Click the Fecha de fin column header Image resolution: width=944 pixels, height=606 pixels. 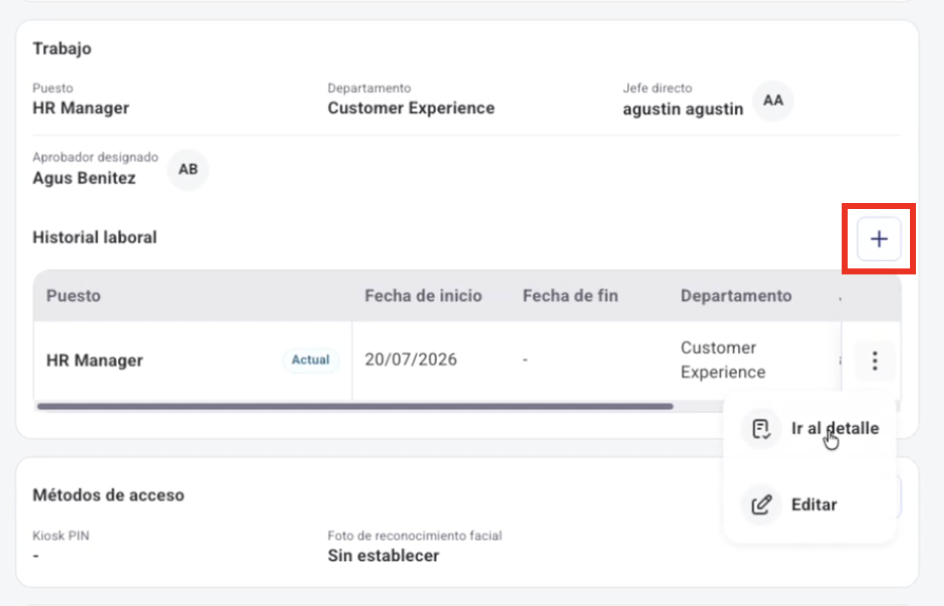[x=570, y=295]
